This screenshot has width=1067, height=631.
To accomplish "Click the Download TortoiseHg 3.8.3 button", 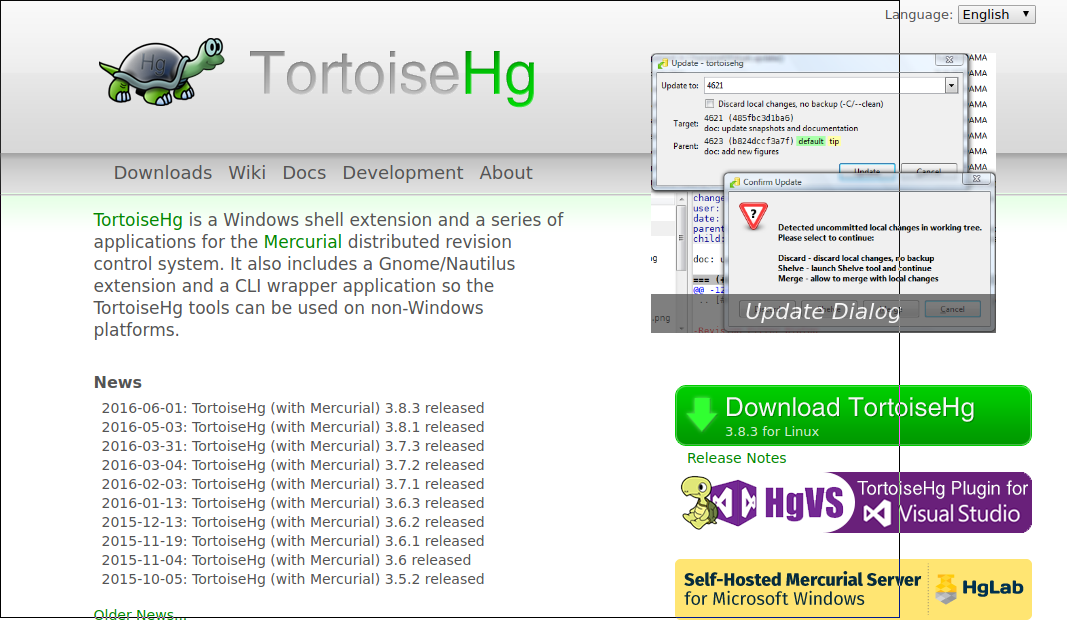I will click(x=853, y=415).
